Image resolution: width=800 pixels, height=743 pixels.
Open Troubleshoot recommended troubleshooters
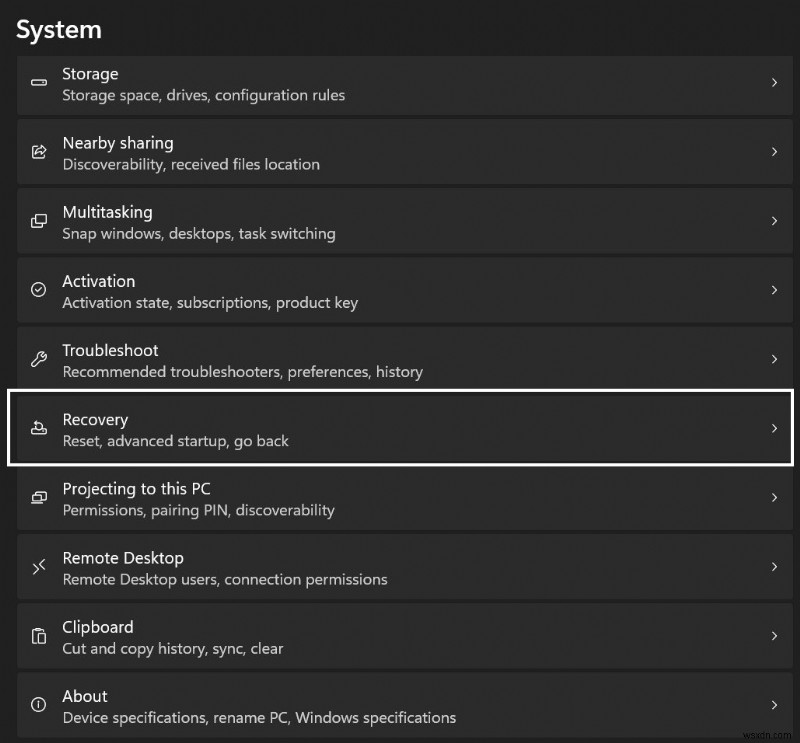(x=400, y=359)
